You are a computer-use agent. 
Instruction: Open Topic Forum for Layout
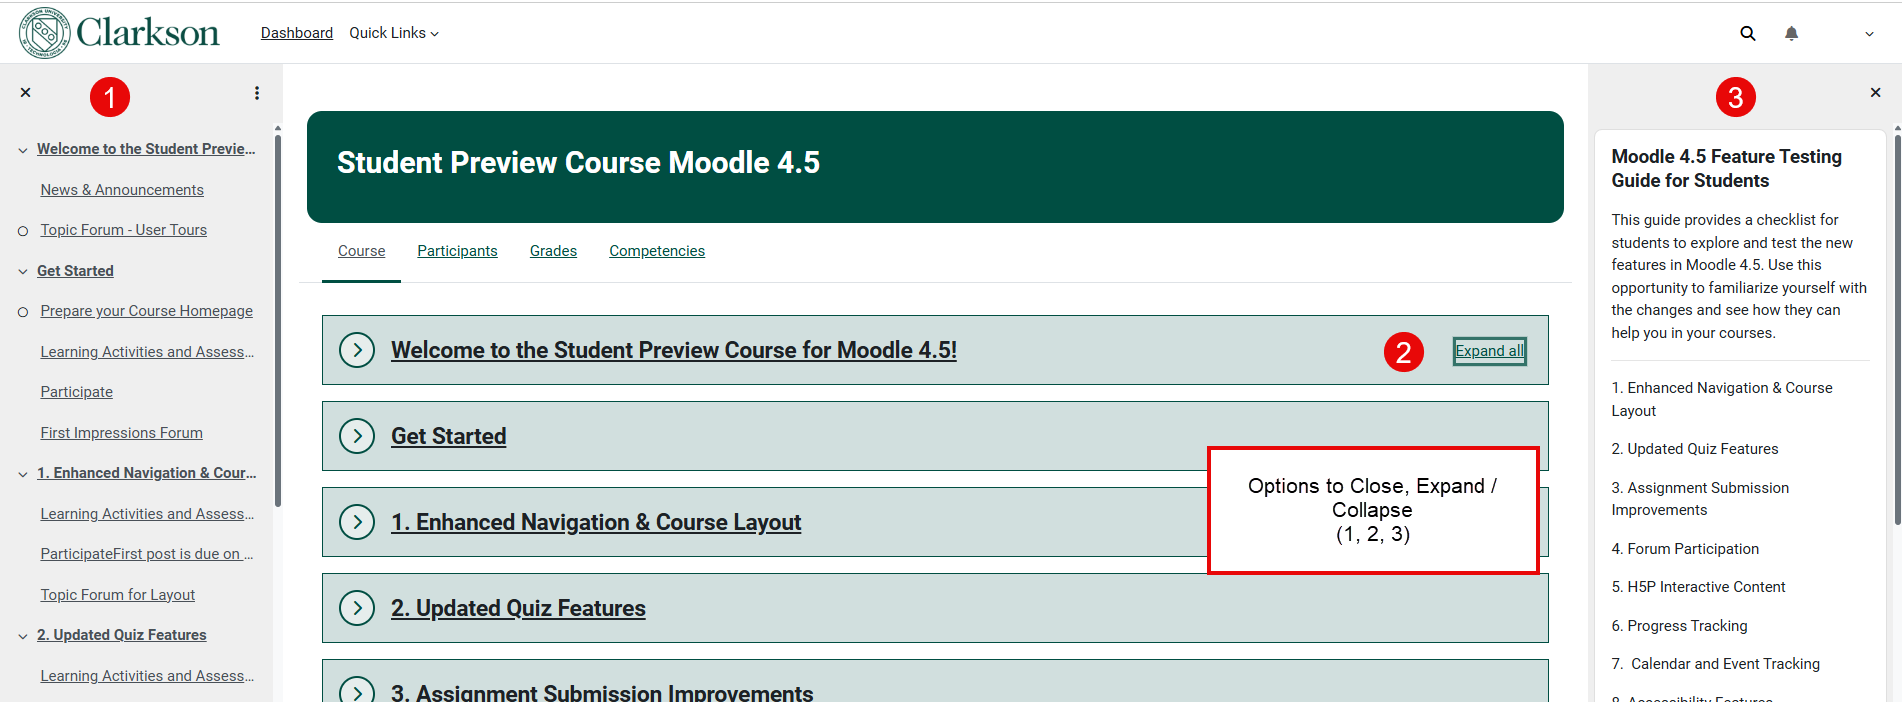click(x=118, y=595)
